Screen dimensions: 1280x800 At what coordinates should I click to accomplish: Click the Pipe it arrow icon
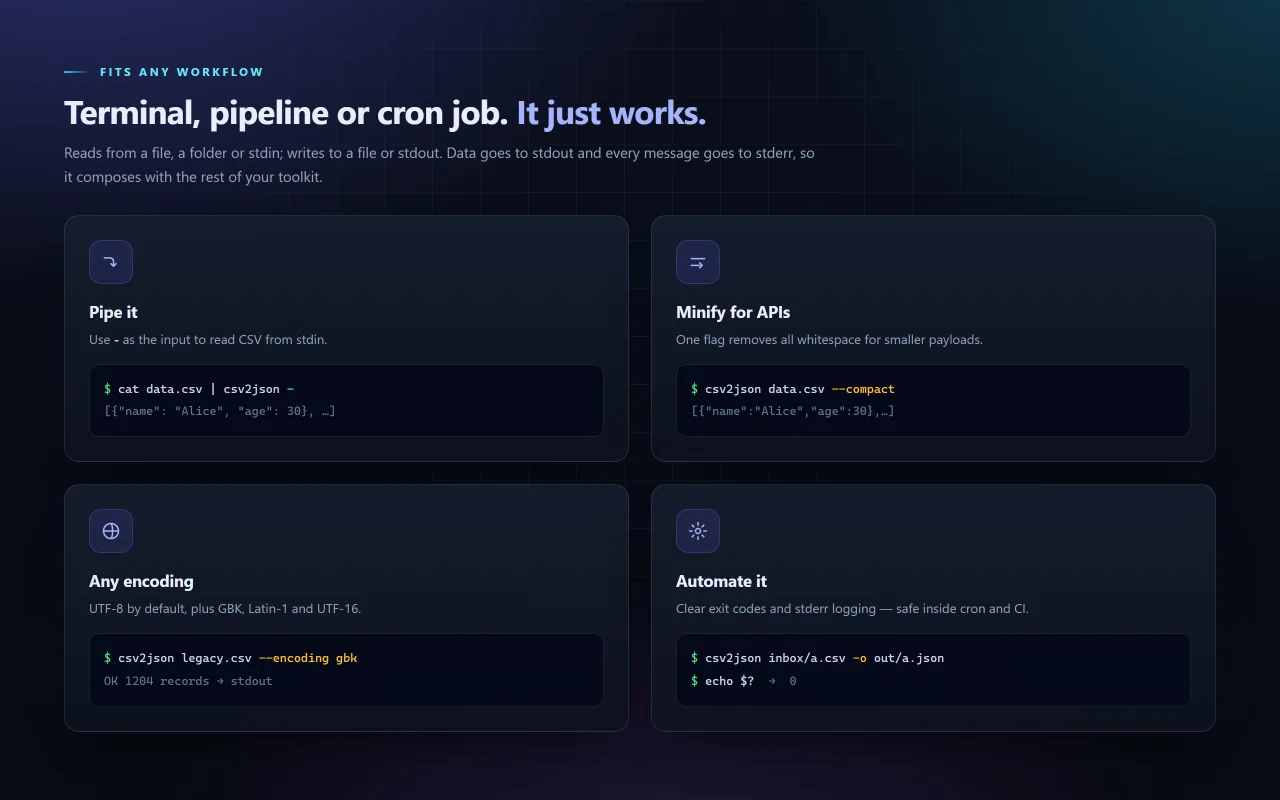(x=111, y=262)
